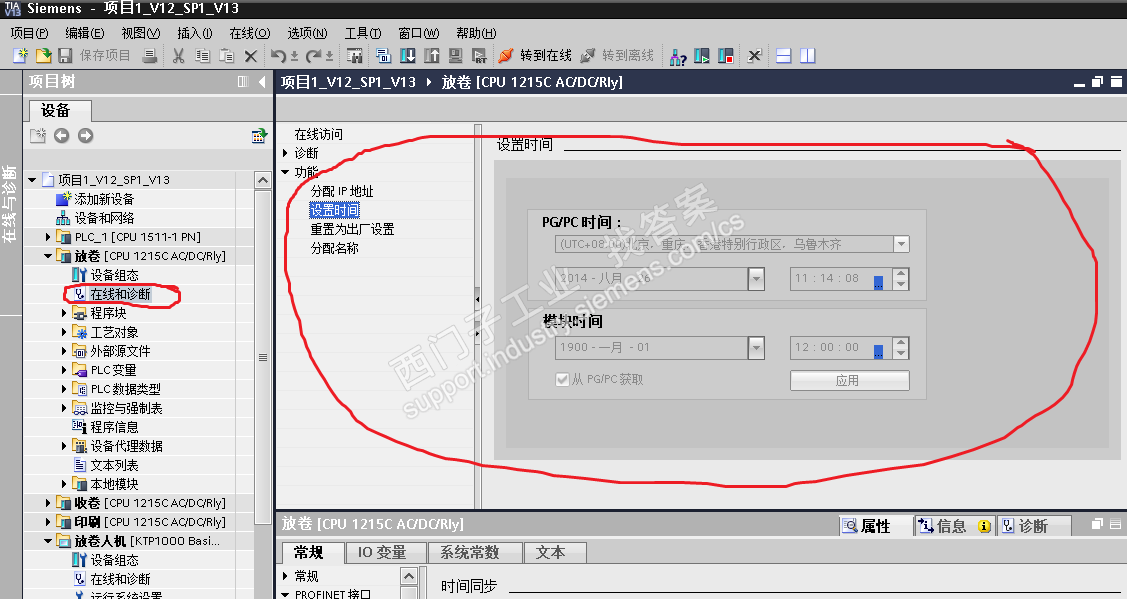The image size is (1127, 599).
Task: Click the Cut scissors icon
Action: click(x=178, y=55)
